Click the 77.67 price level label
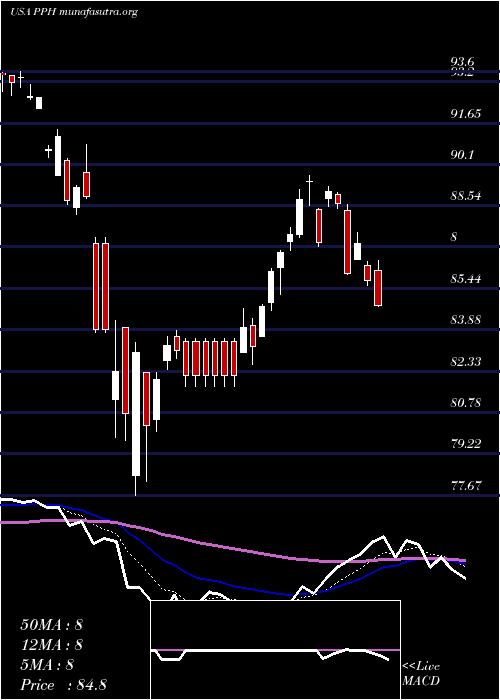The height and width of the screenshot is (700, 500). (x=466, y=486)
